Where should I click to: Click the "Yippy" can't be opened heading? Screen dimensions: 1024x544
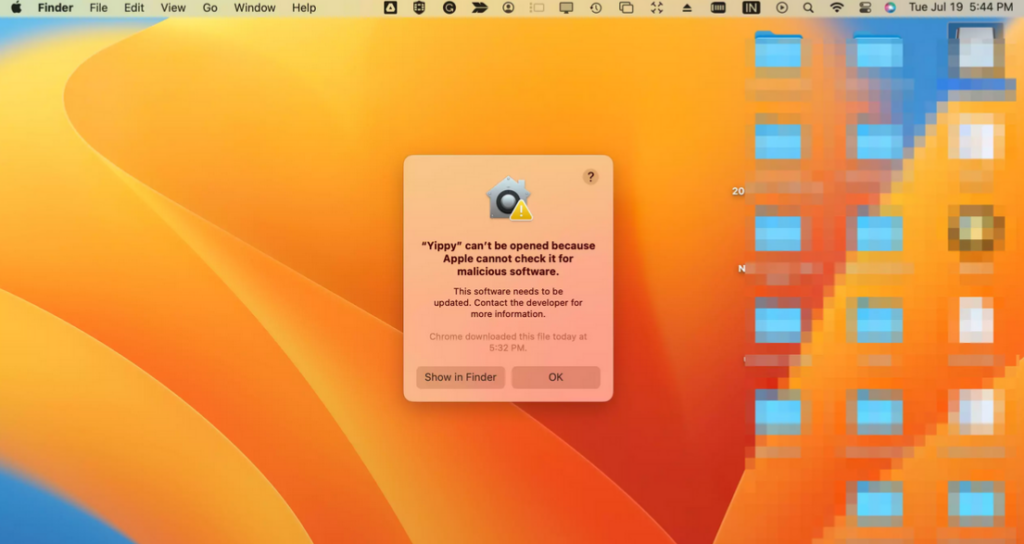pos(508,259)
